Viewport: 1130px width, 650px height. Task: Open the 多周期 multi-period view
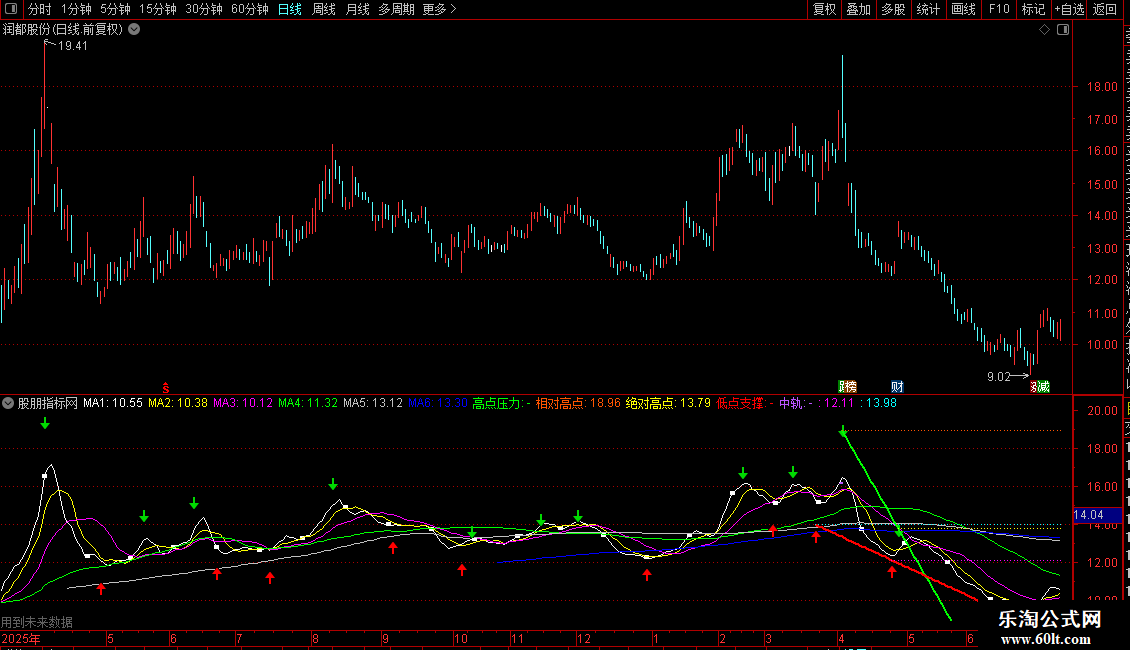(396, 9)
